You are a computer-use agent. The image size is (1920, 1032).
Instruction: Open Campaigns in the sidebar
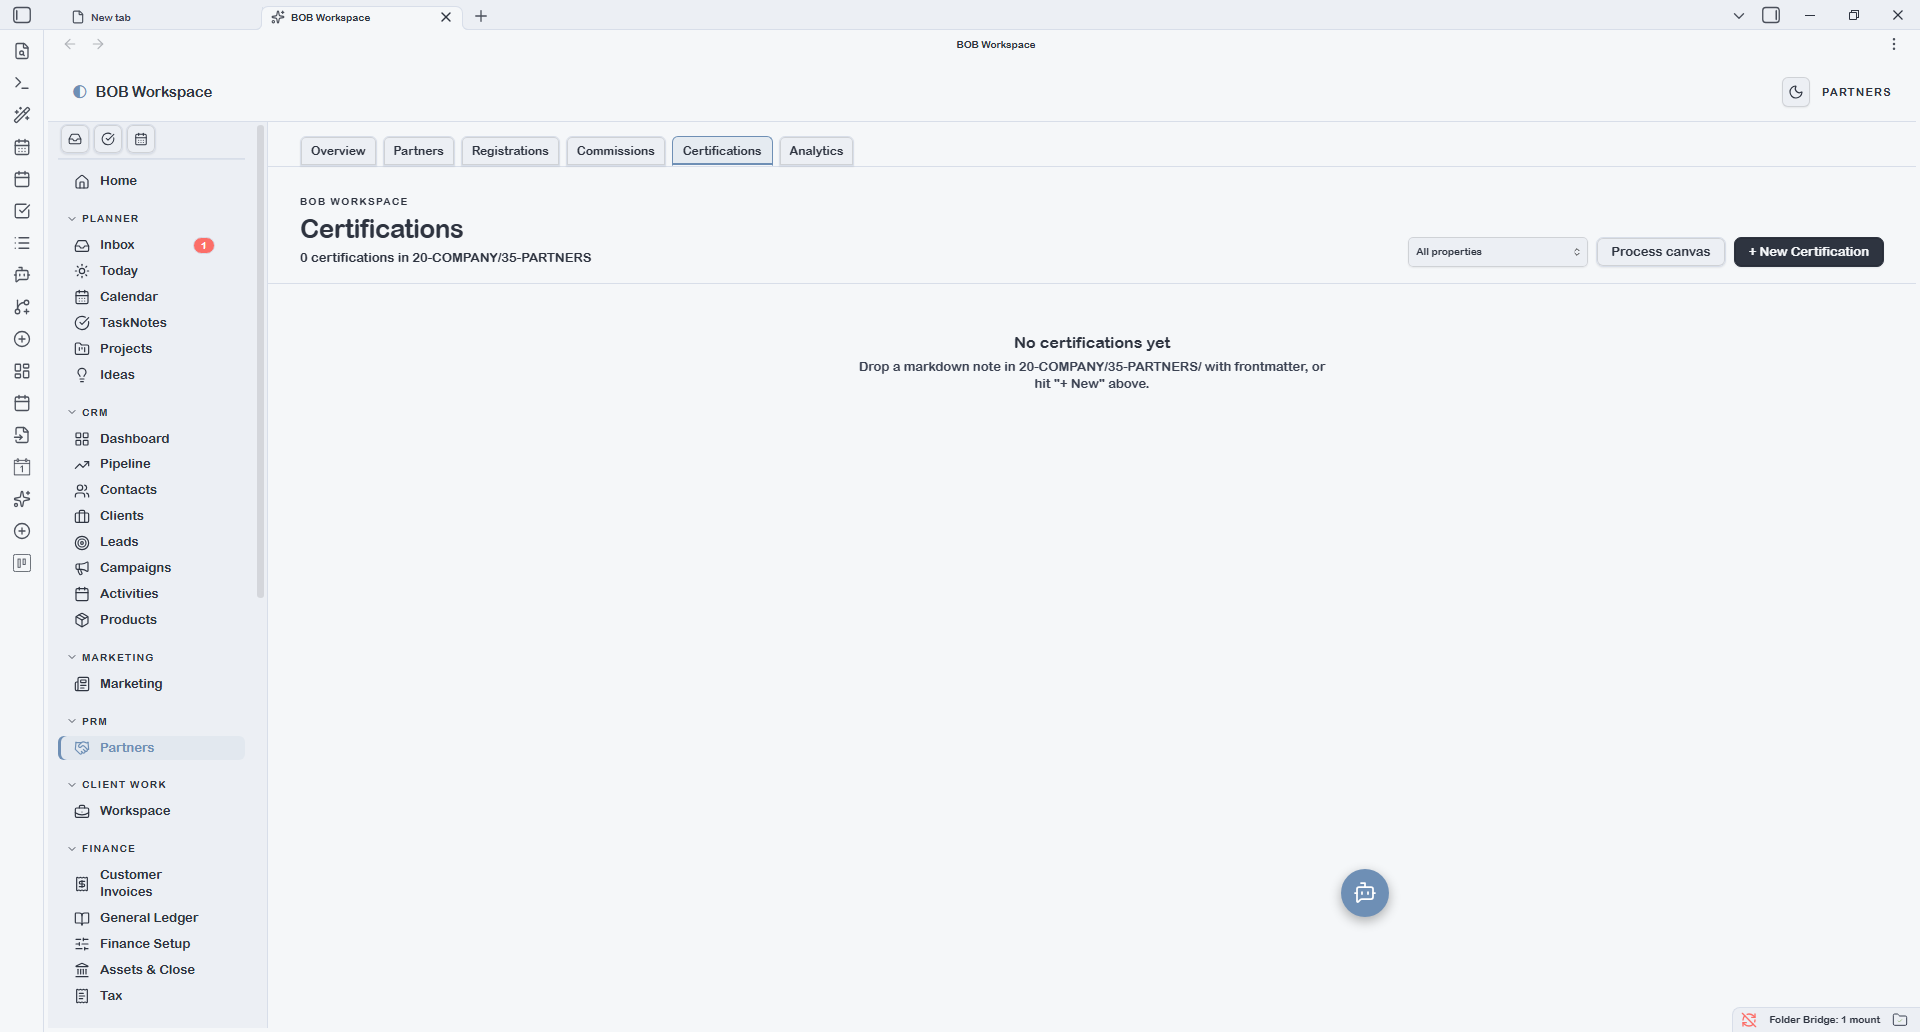point(152,568)
